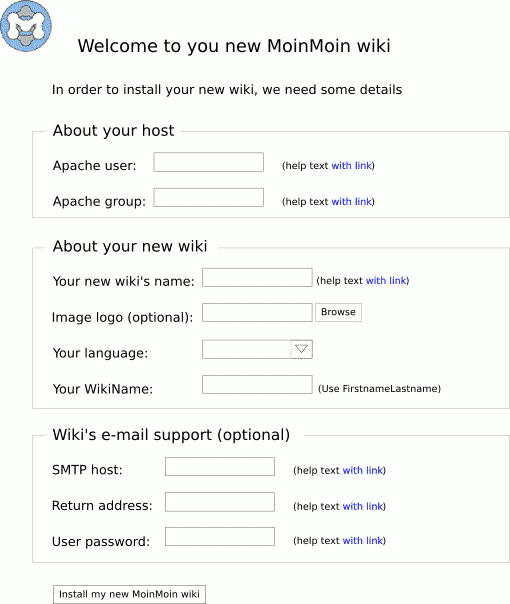The width and height of the screenshot is (510, 604).
Task: Click the Your WikiName input field
Action: [x=257, y=384]
